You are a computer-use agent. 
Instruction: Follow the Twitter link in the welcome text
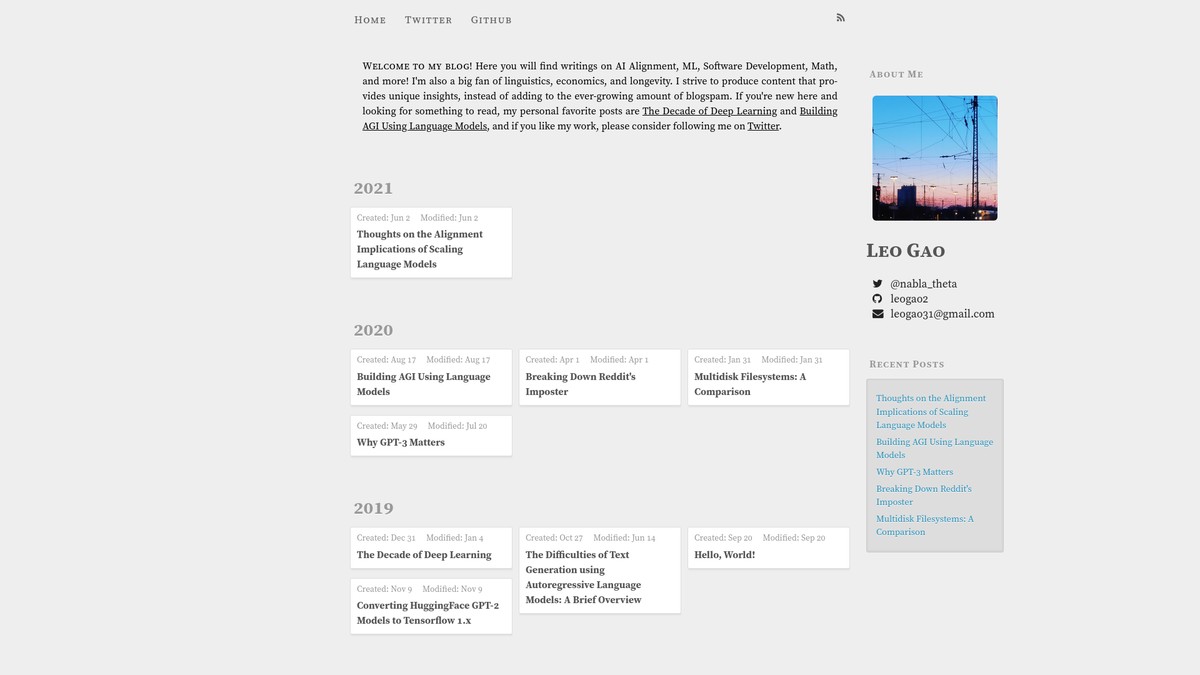[763, 126]
